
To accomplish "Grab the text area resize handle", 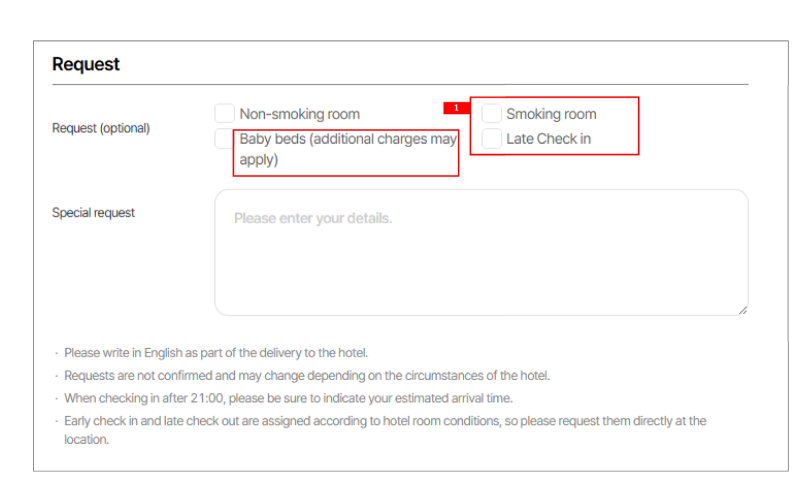I will click(742, 310).
